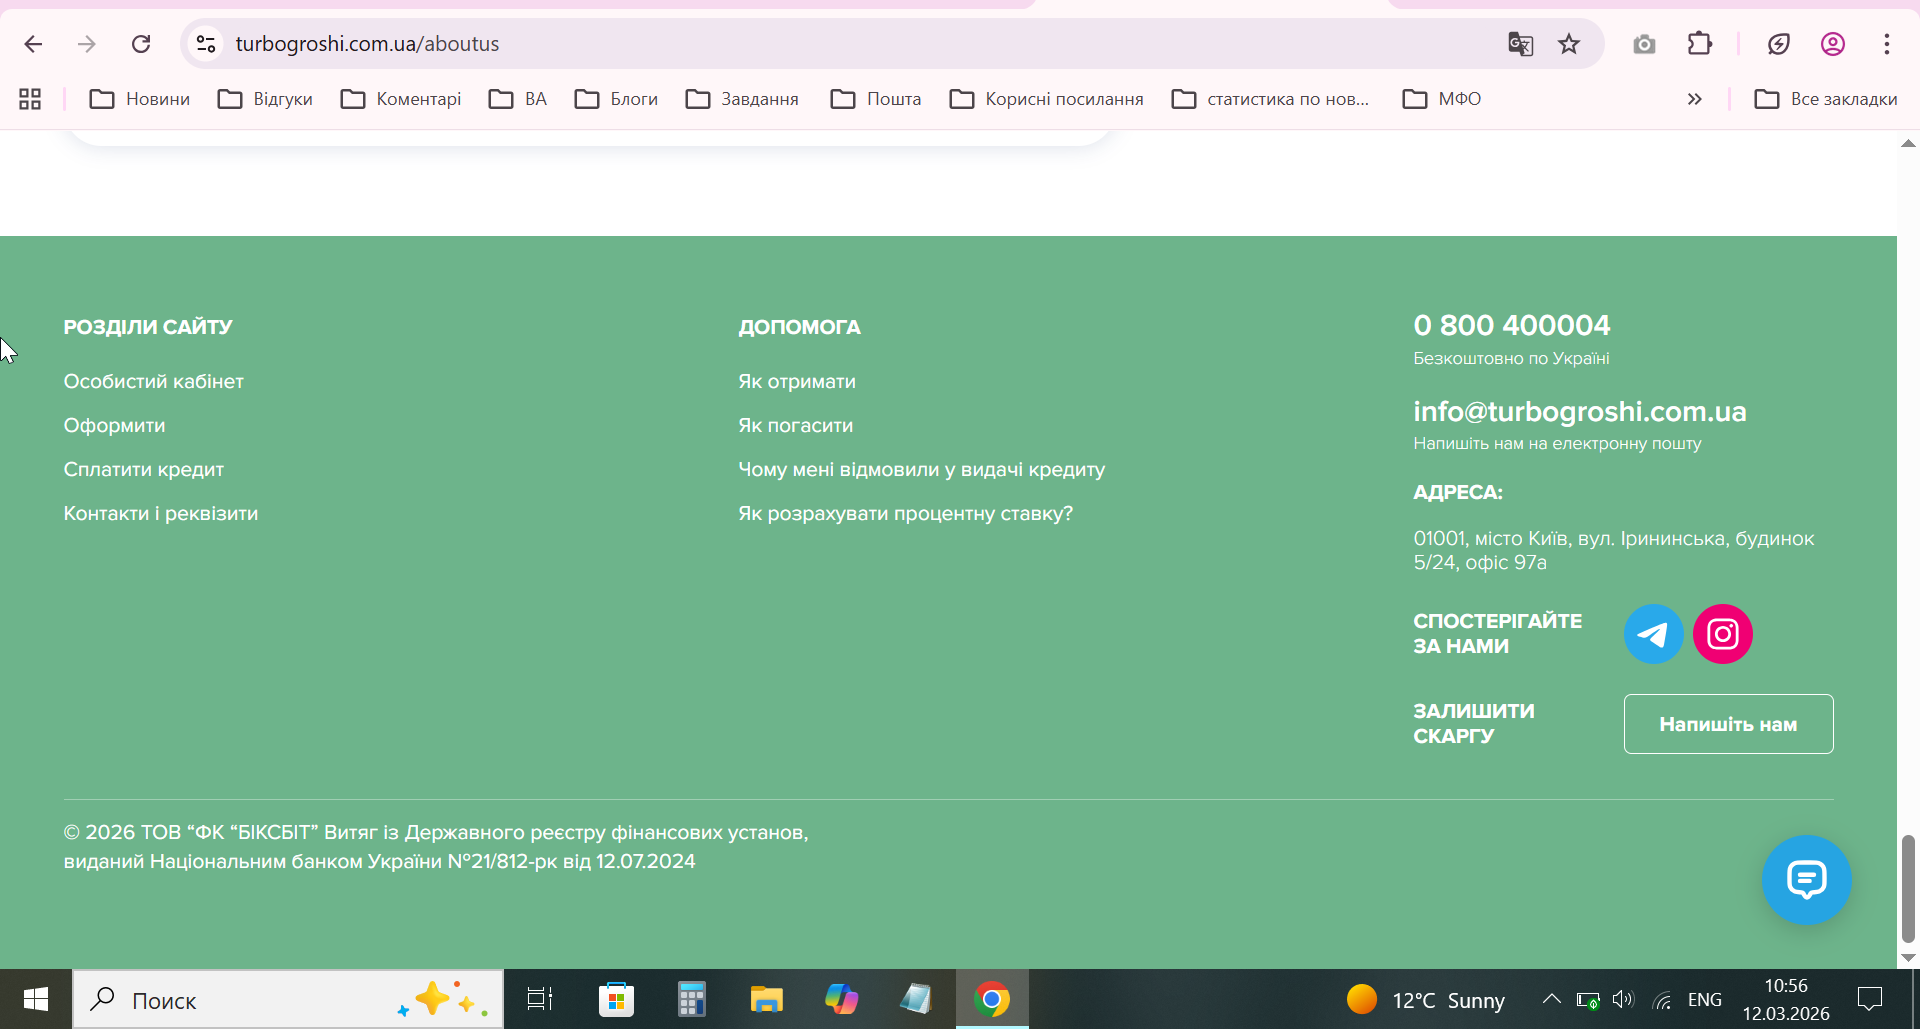Open the Wi-Fi network icon
The height and width of the screenshot is (1029, 1920).
click(x=1662, y=999)
